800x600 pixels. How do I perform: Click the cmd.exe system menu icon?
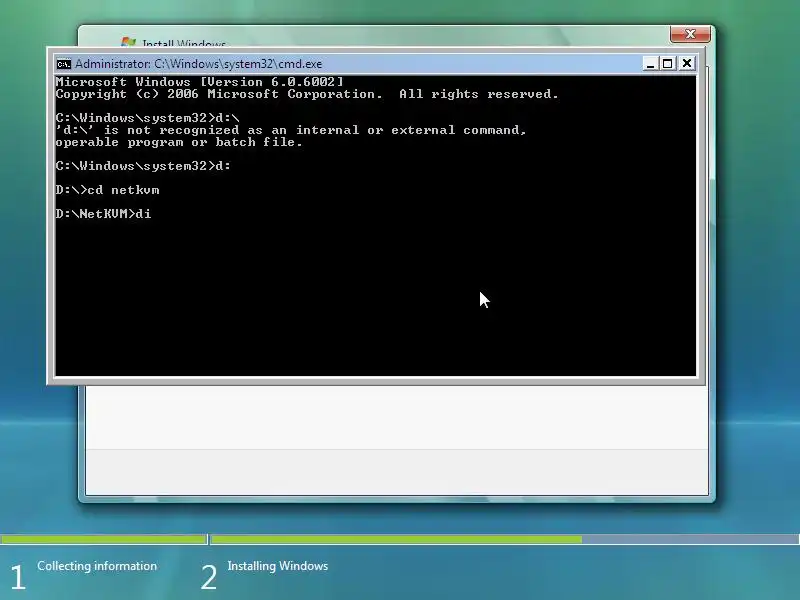64,64
